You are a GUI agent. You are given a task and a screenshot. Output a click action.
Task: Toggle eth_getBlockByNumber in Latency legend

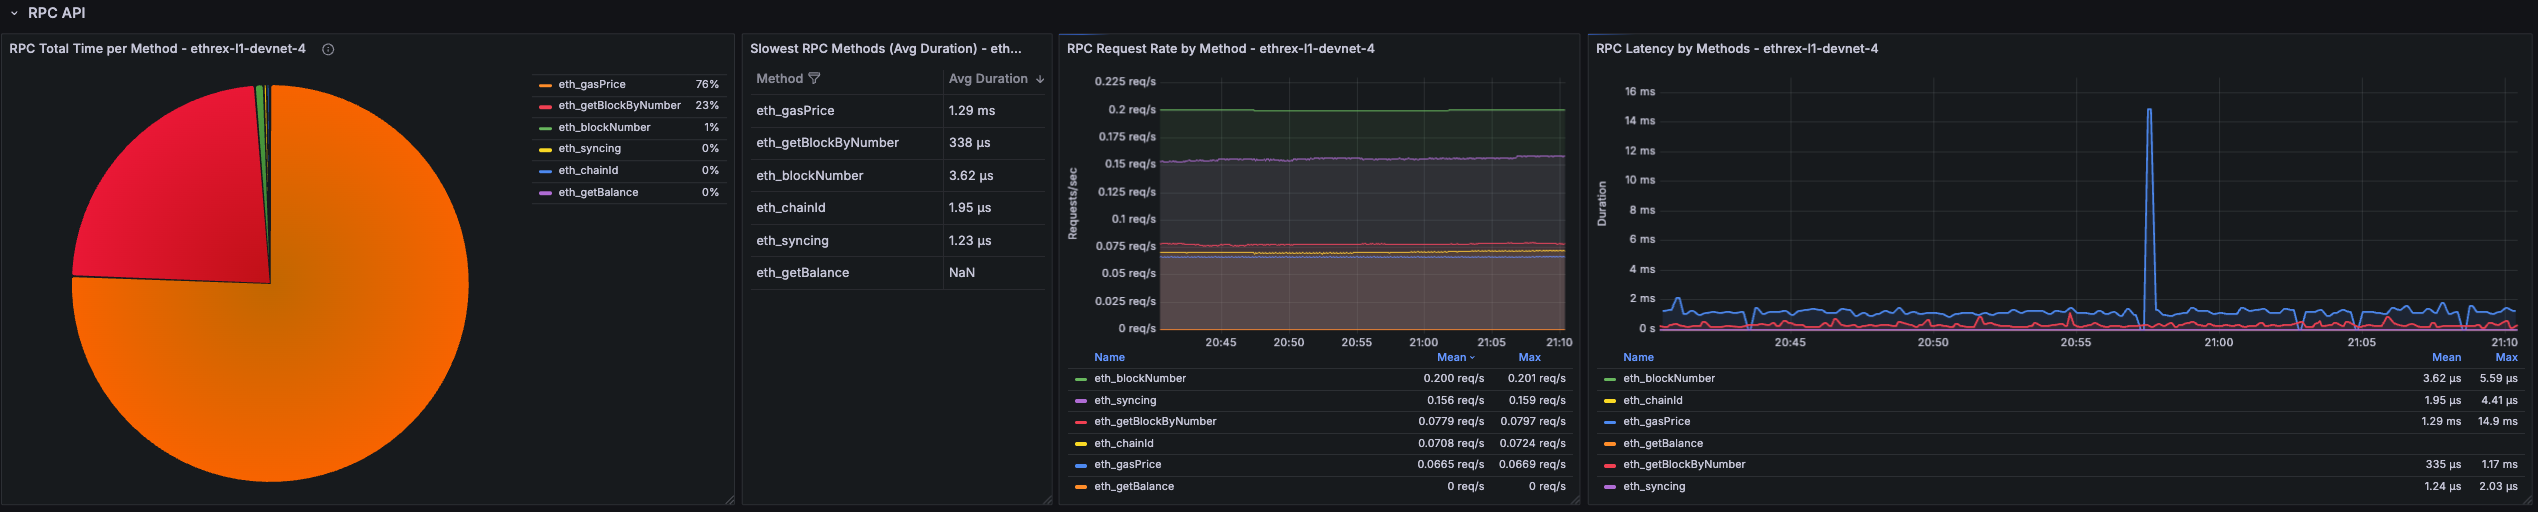coord(1684,464)
